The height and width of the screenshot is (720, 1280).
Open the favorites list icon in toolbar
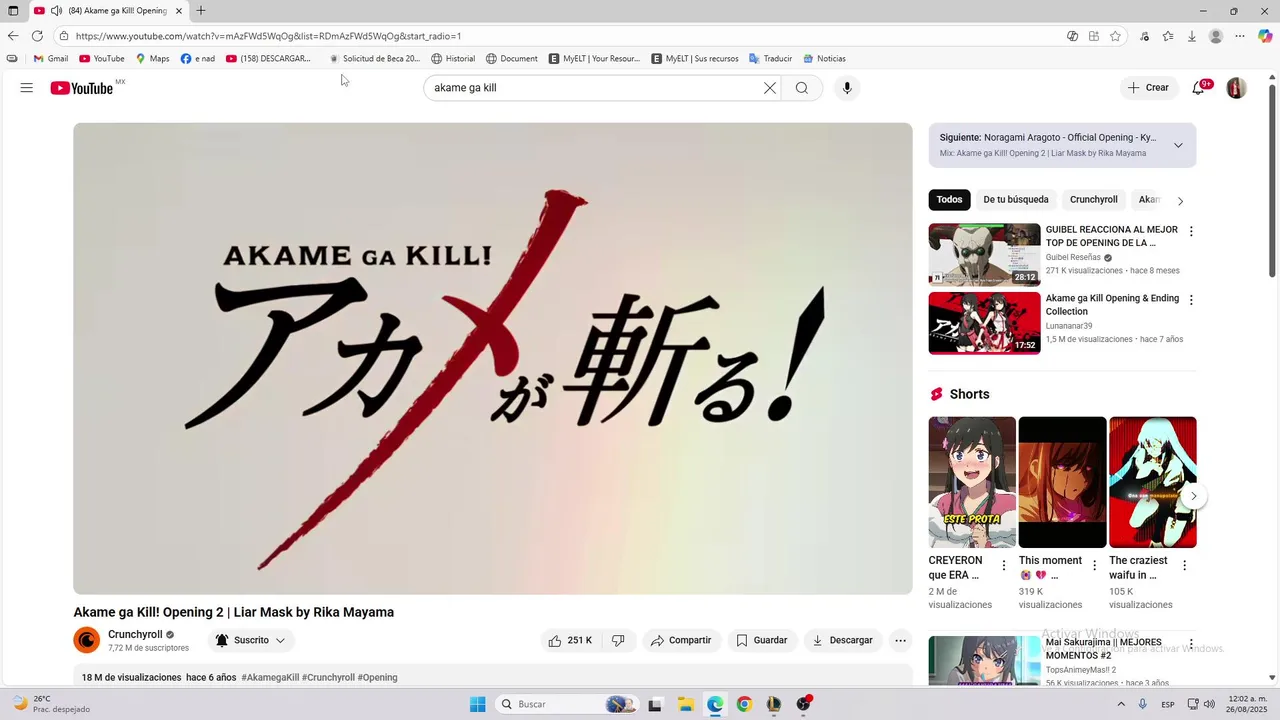1167,36
